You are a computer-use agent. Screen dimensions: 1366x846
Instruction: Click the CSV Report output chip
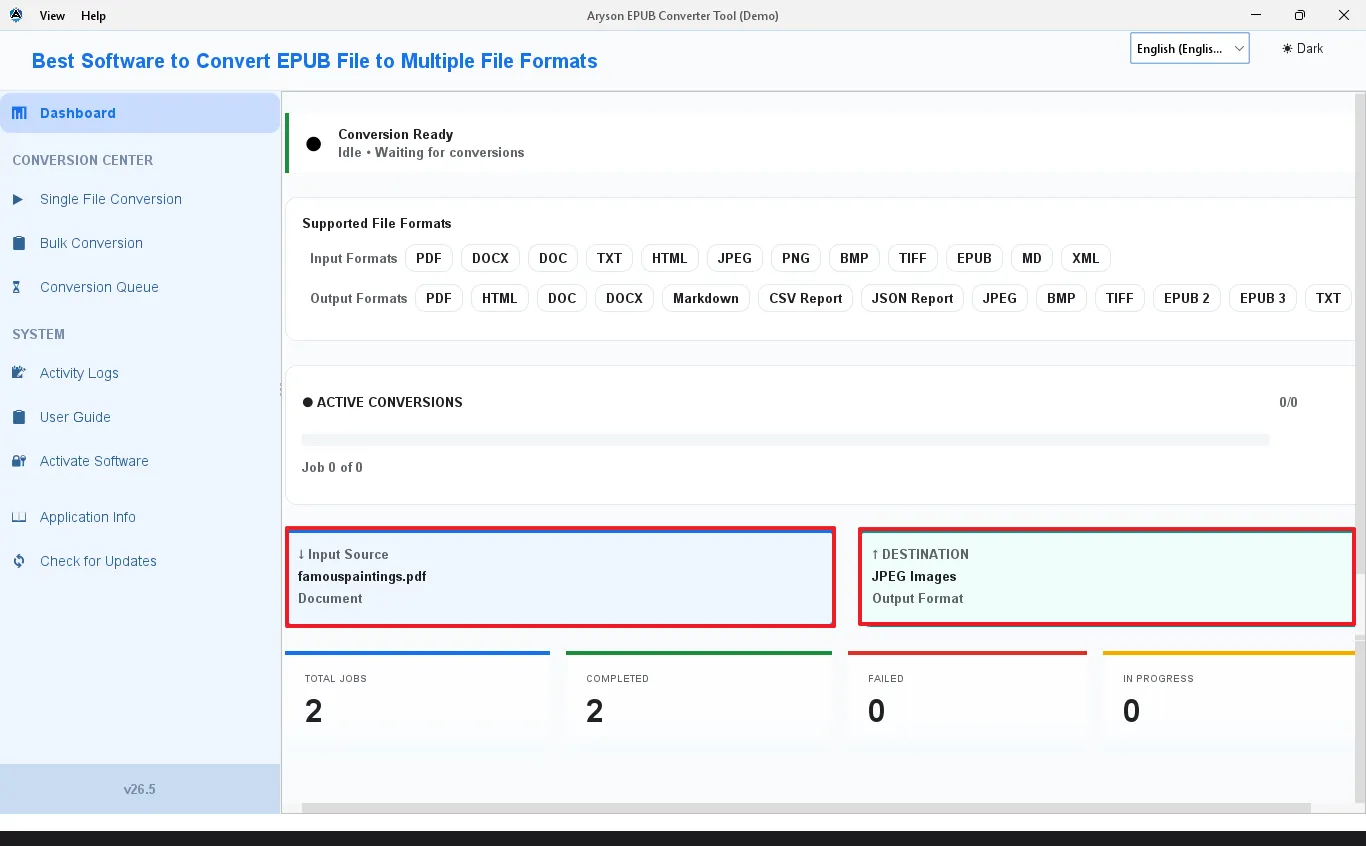[806, 298]
